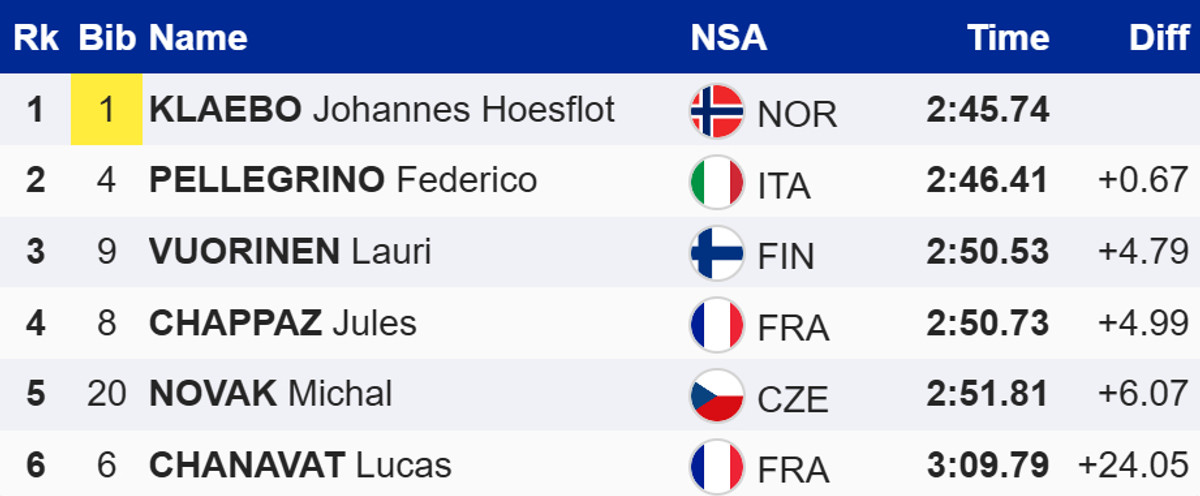1200x496 pixels.
Task: Click the Bib column header
Action: [106, 38]
